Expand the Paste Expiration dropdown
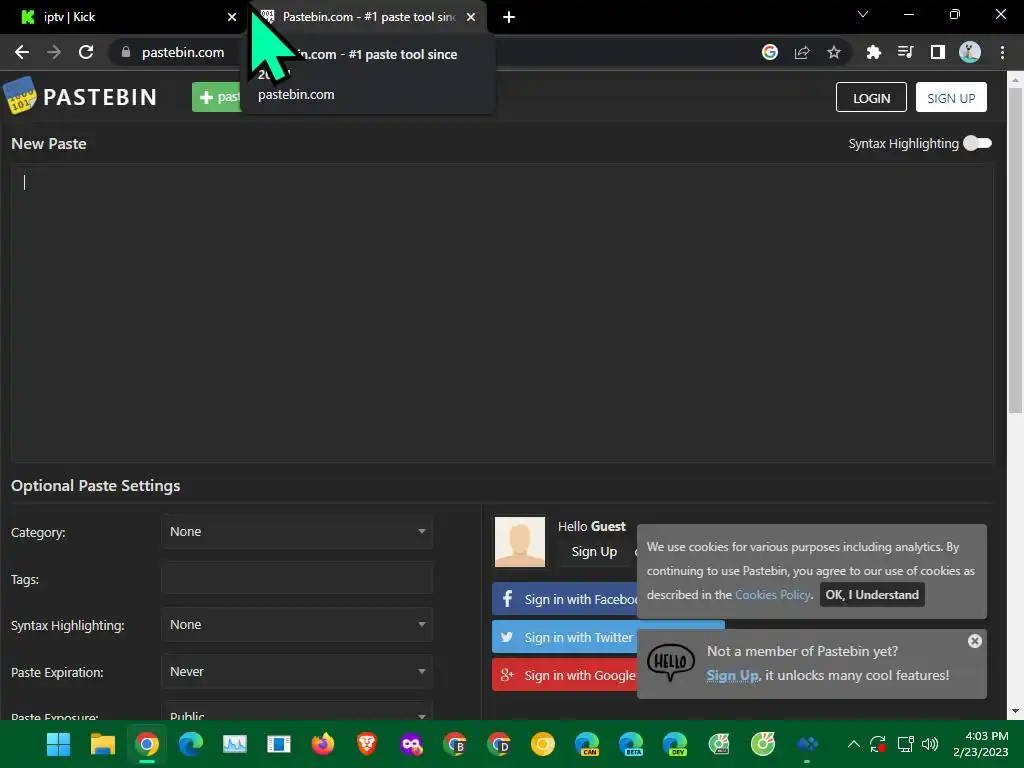 [x=297, y=671]
